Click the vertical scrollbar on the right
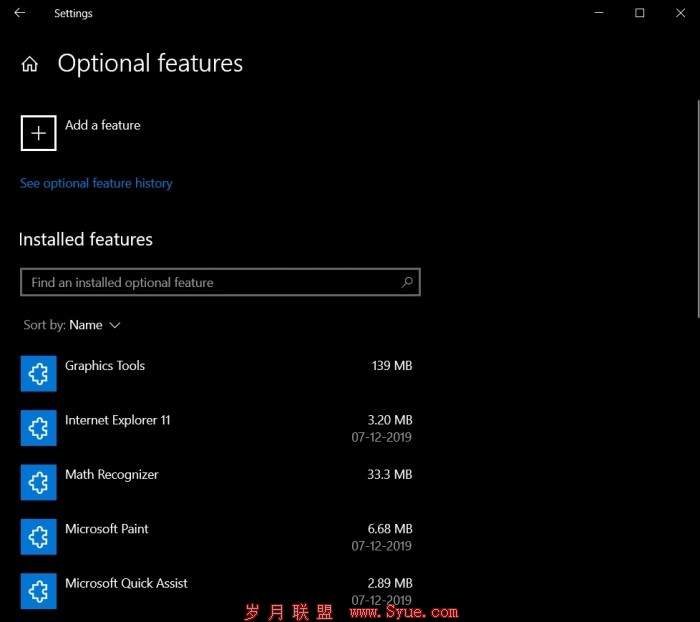The height and width of the screenshot is (622, 700). tap(698, 209)
